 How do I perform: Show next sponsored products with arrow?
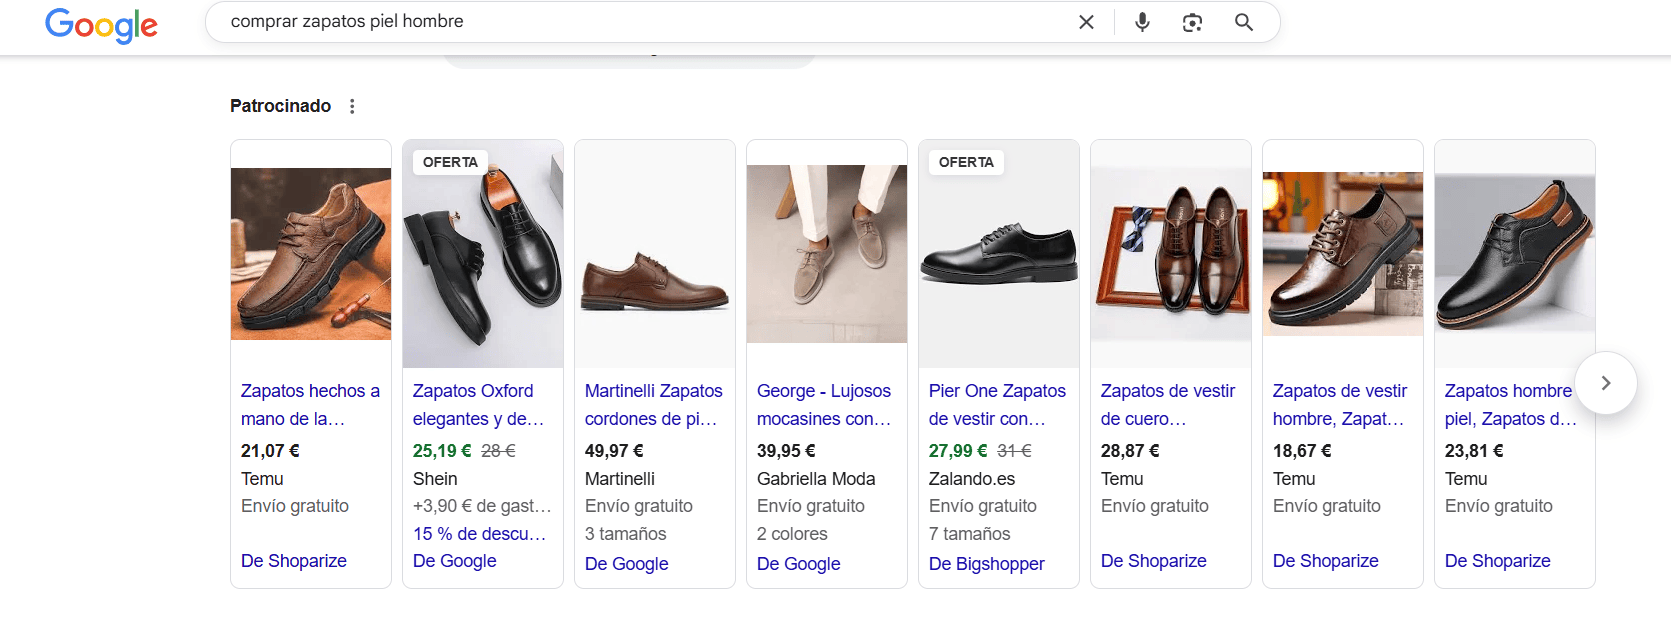click(x=1606, y=383)
